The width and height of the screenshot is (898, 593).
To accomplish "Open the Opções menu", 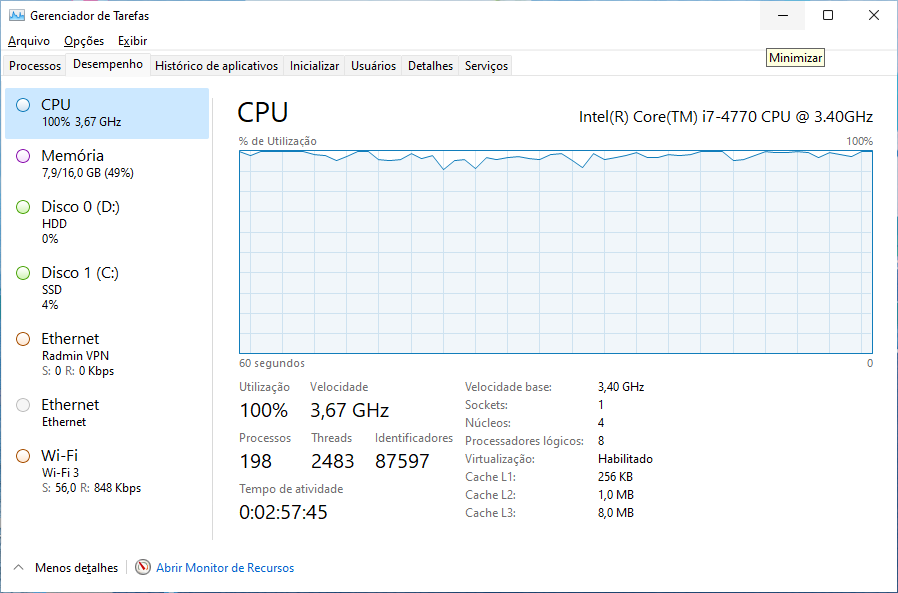I will click(84, 41).
